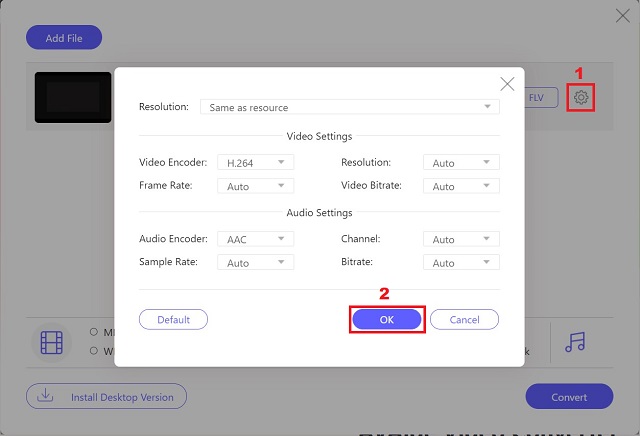
Task: Click the Default button
Action: click(x=173, y=319)
